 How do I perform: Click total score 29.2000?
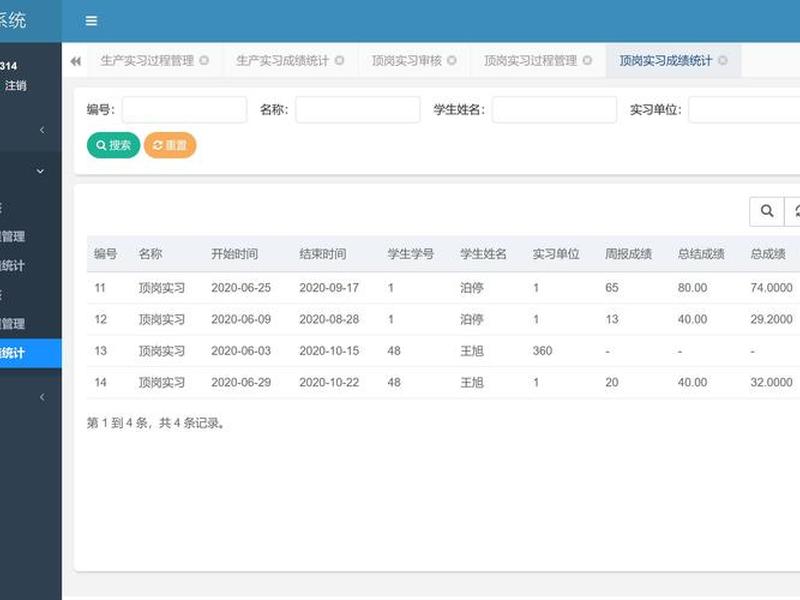click(771, 319)
